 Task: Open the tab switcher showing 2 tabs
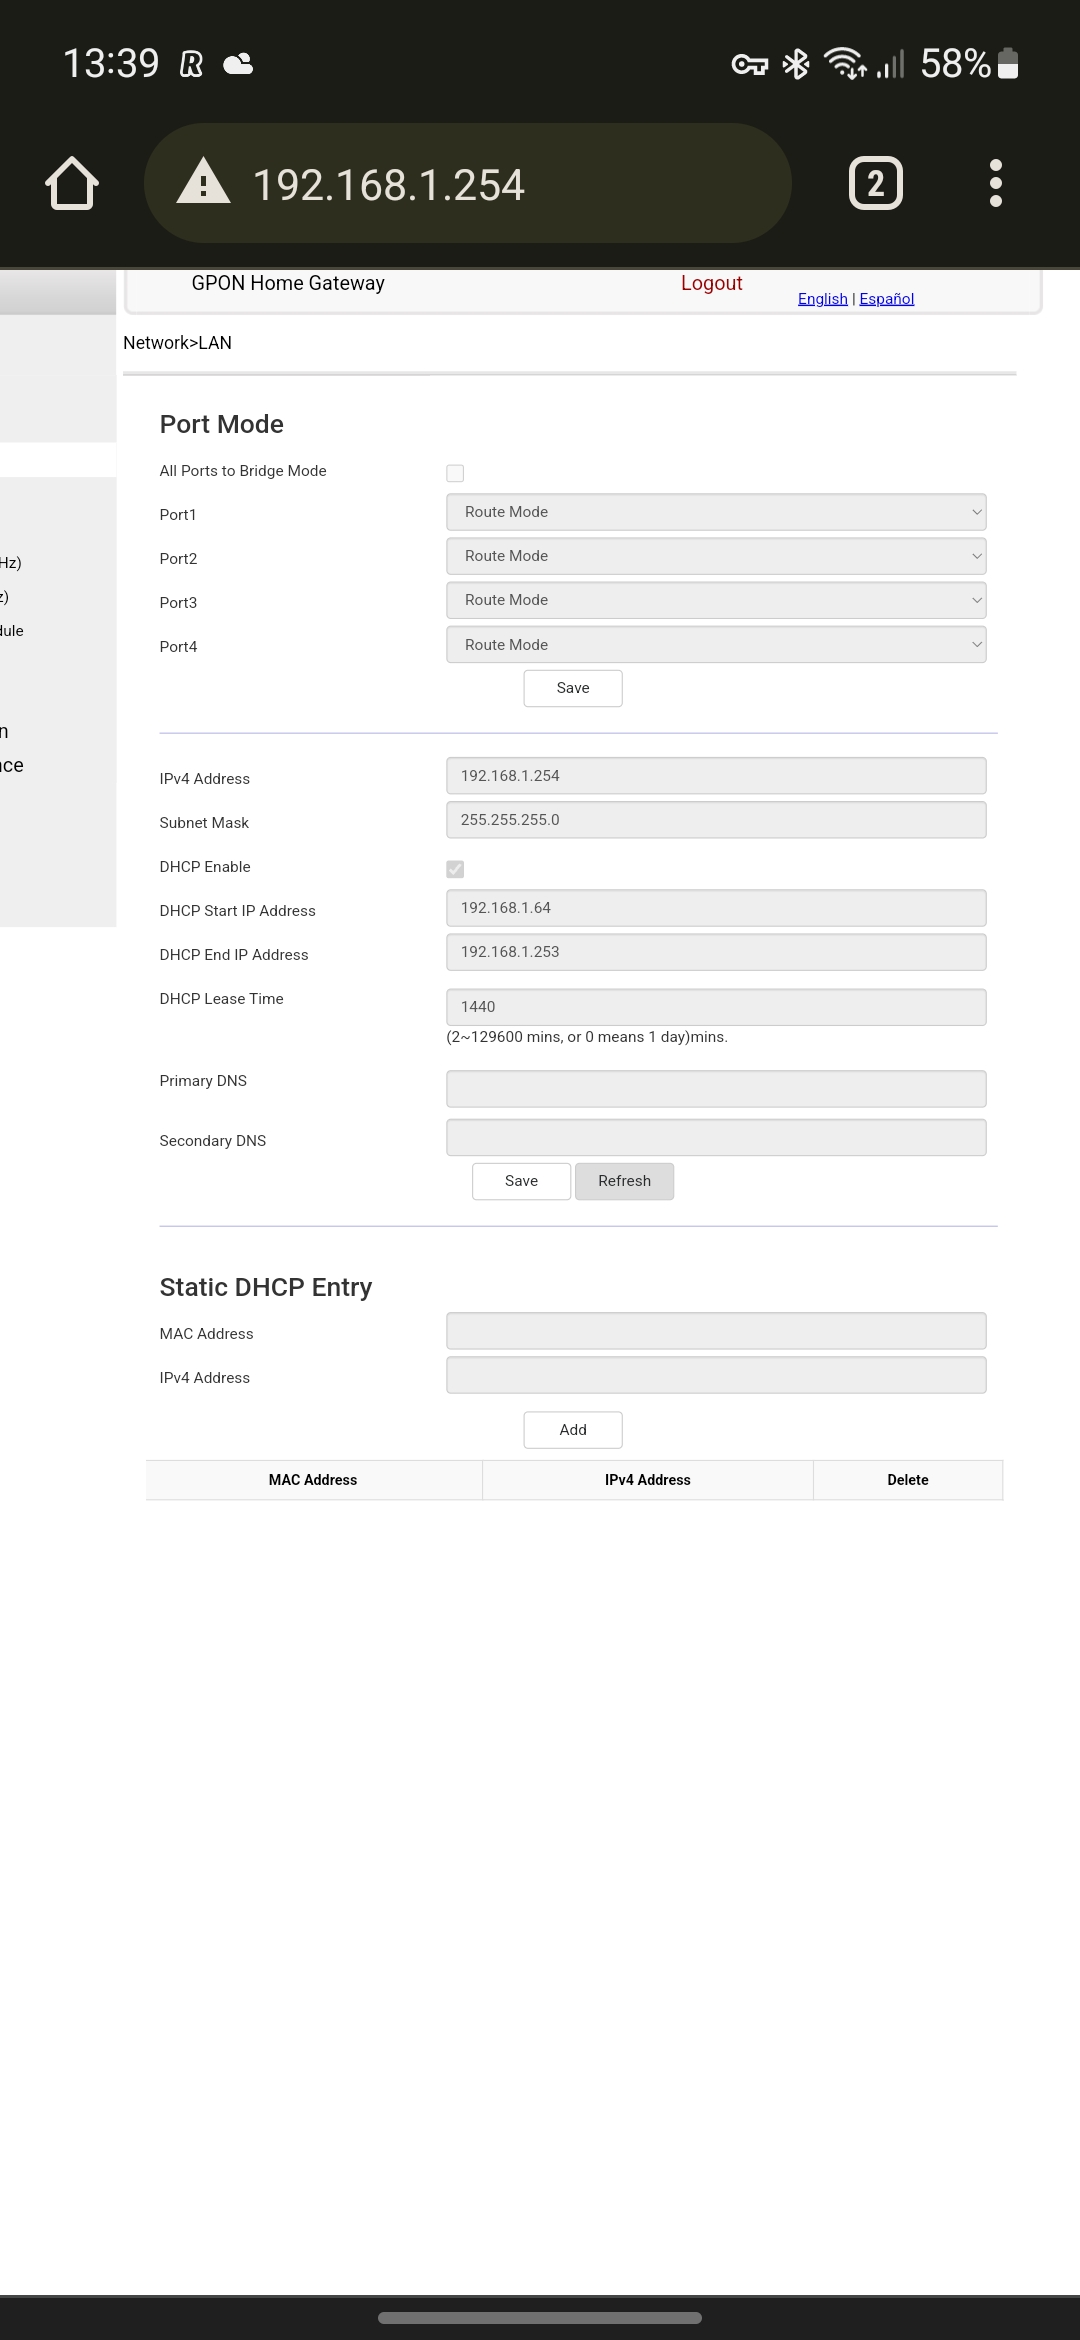[875, 183]
